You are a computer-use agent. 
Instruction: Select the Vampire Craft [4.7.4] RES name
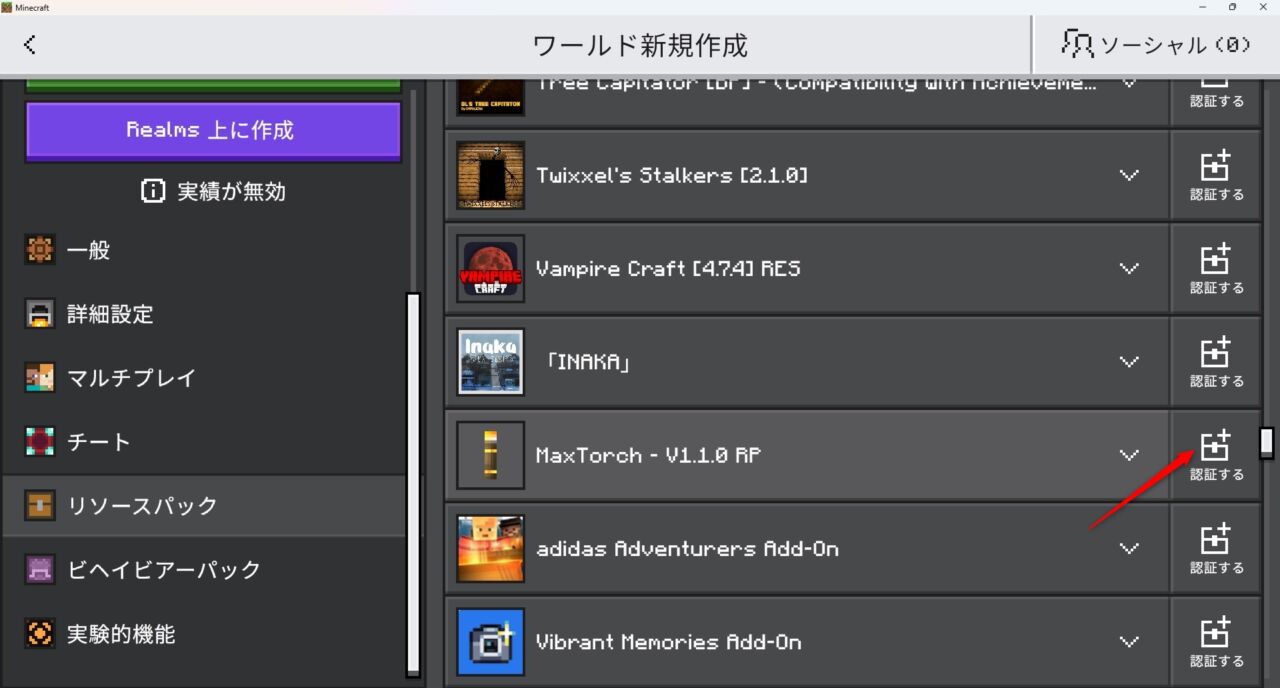pos(668,269)
